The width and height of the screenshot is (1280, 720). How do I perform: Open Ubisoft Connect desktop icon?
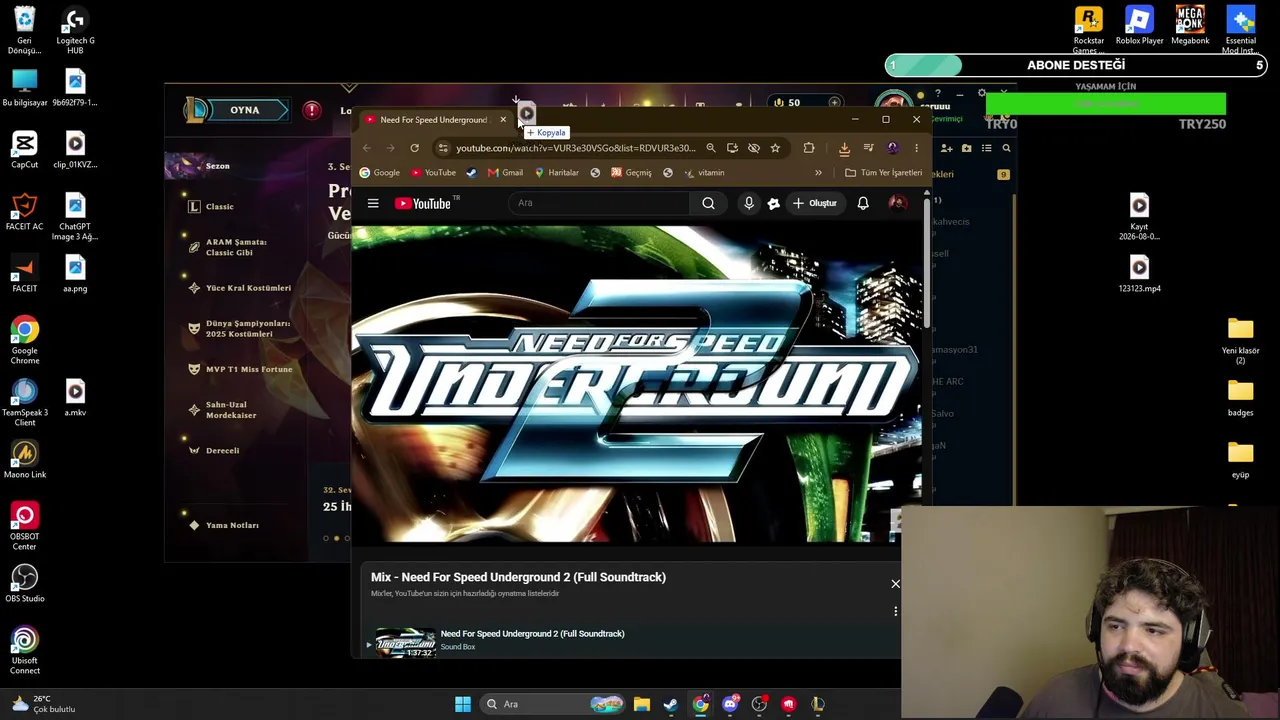point(25,650)
